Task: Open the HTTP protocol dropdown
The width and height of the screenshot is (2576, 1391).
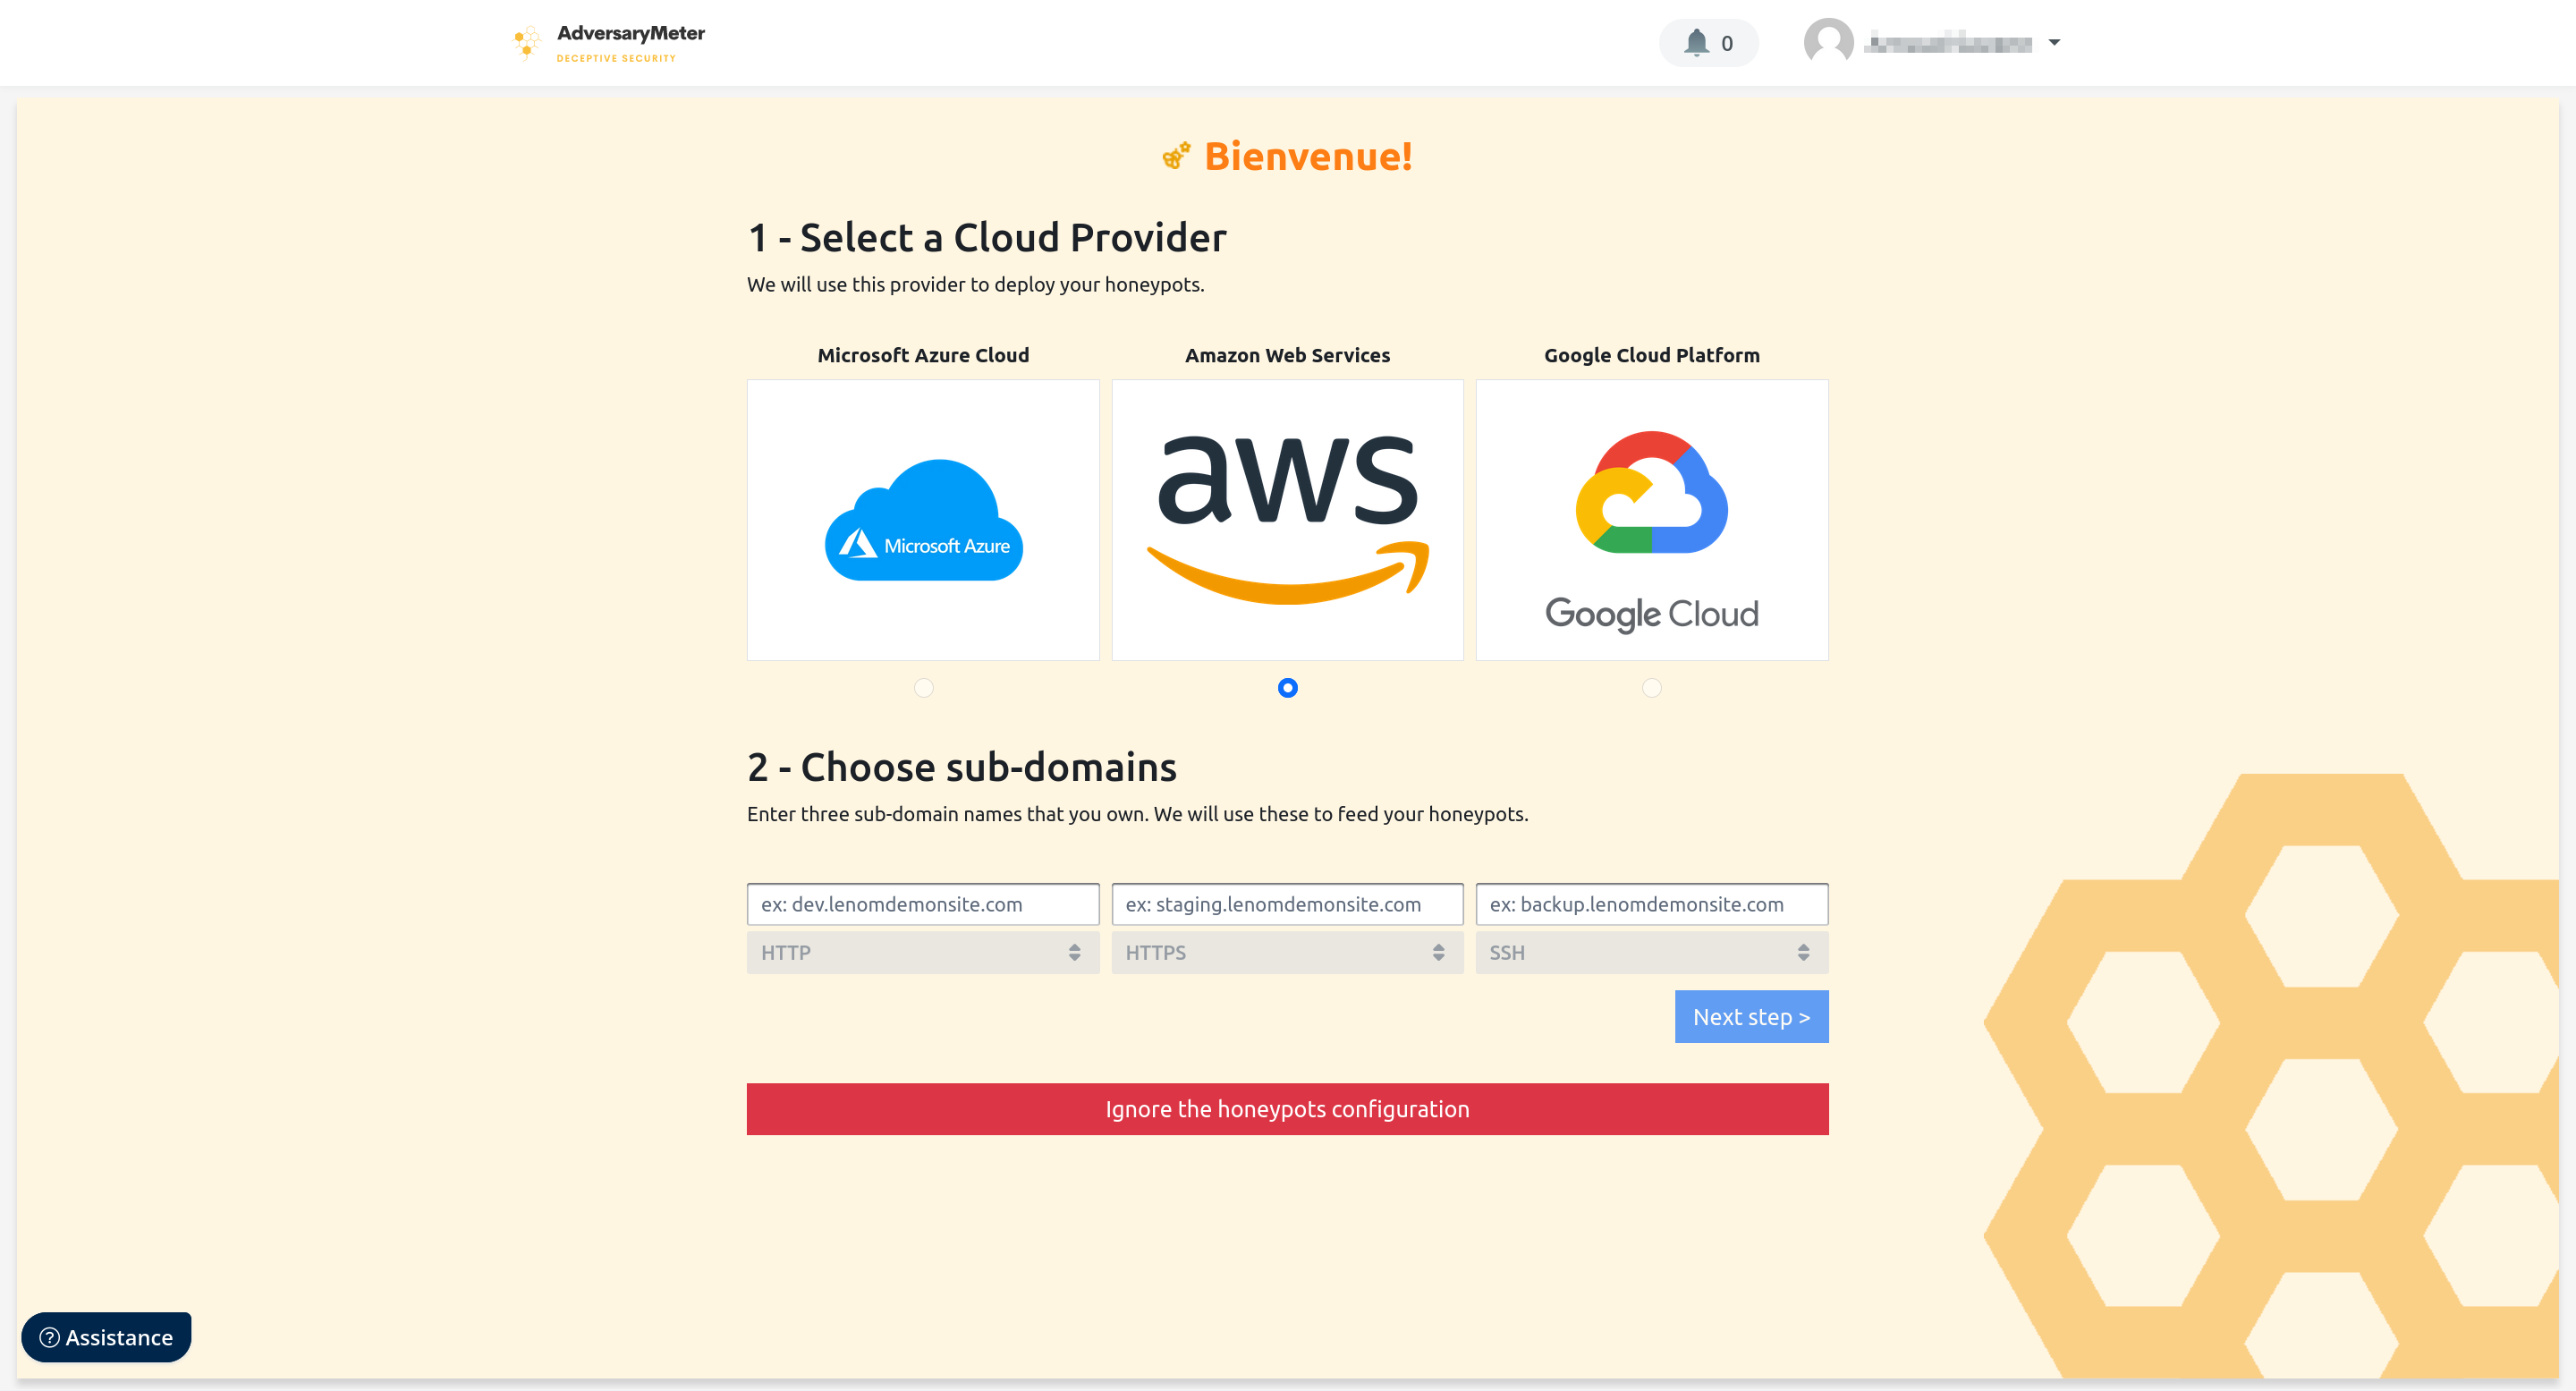Action: [923, 953]
